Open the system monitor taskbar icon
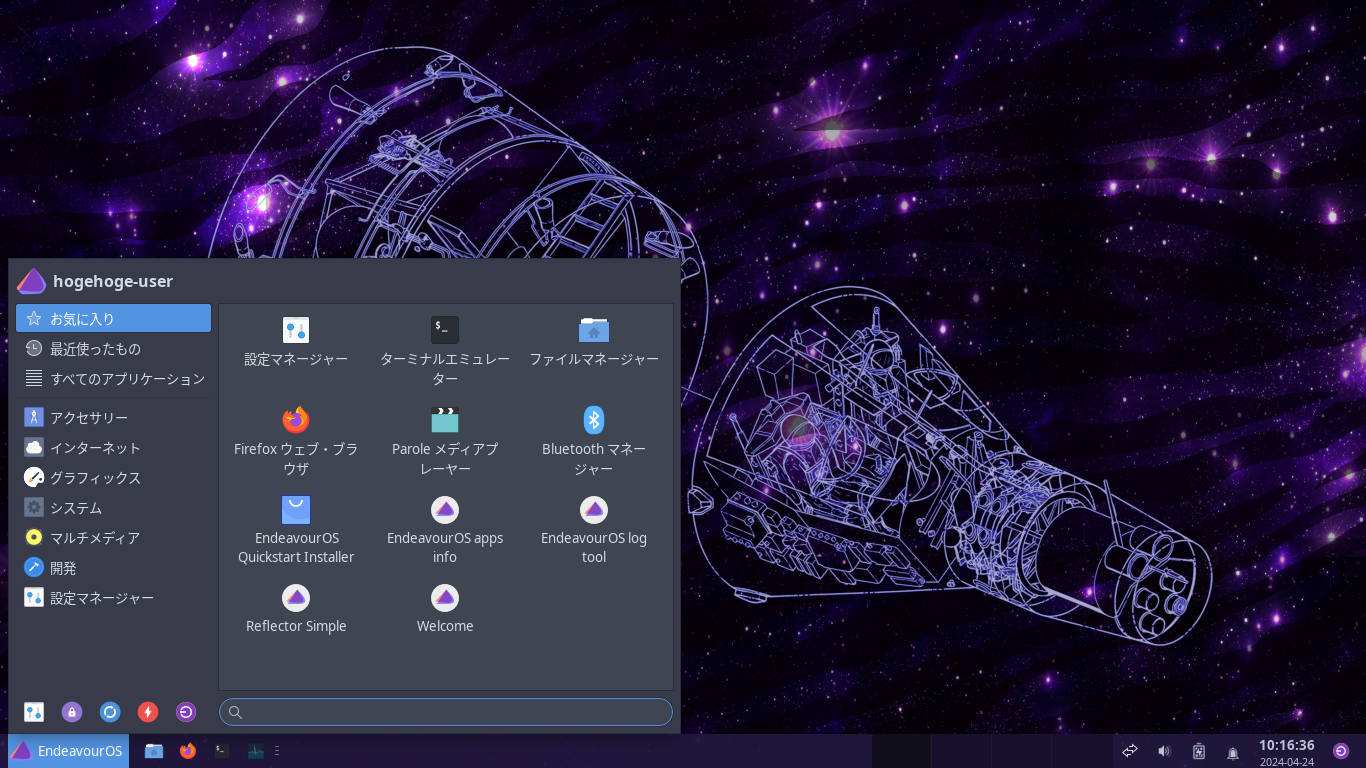This screenshot has height=768, width=1366. [256, 751]
